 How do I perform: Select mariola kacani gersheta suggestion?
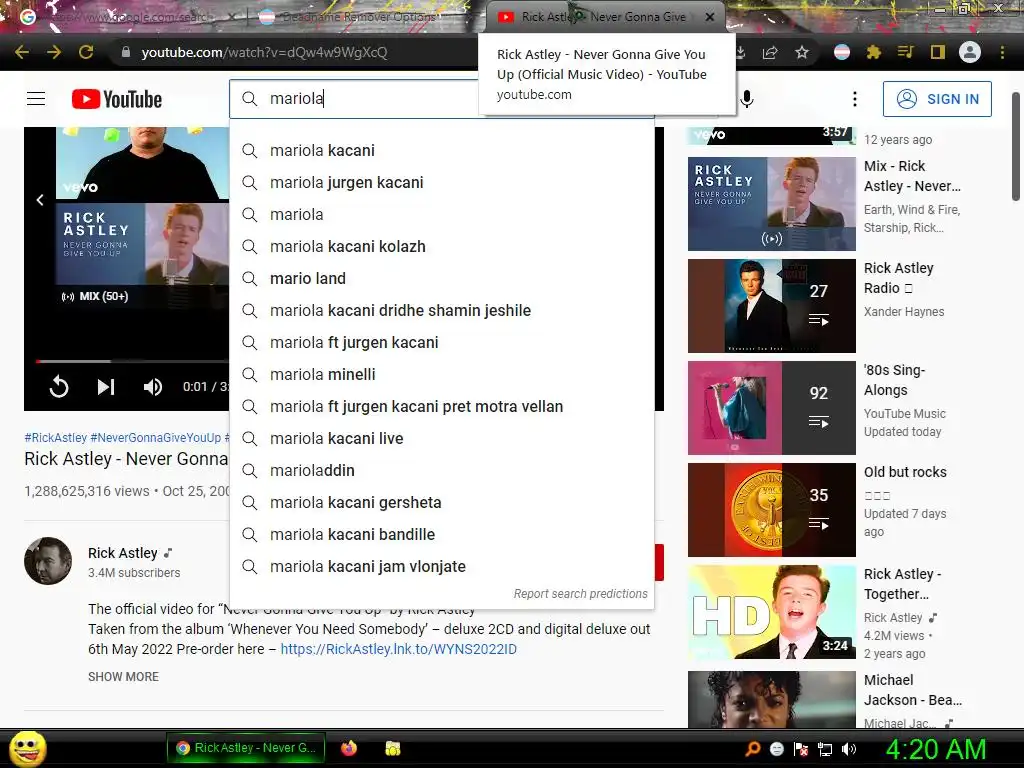[x=442, y=502]
